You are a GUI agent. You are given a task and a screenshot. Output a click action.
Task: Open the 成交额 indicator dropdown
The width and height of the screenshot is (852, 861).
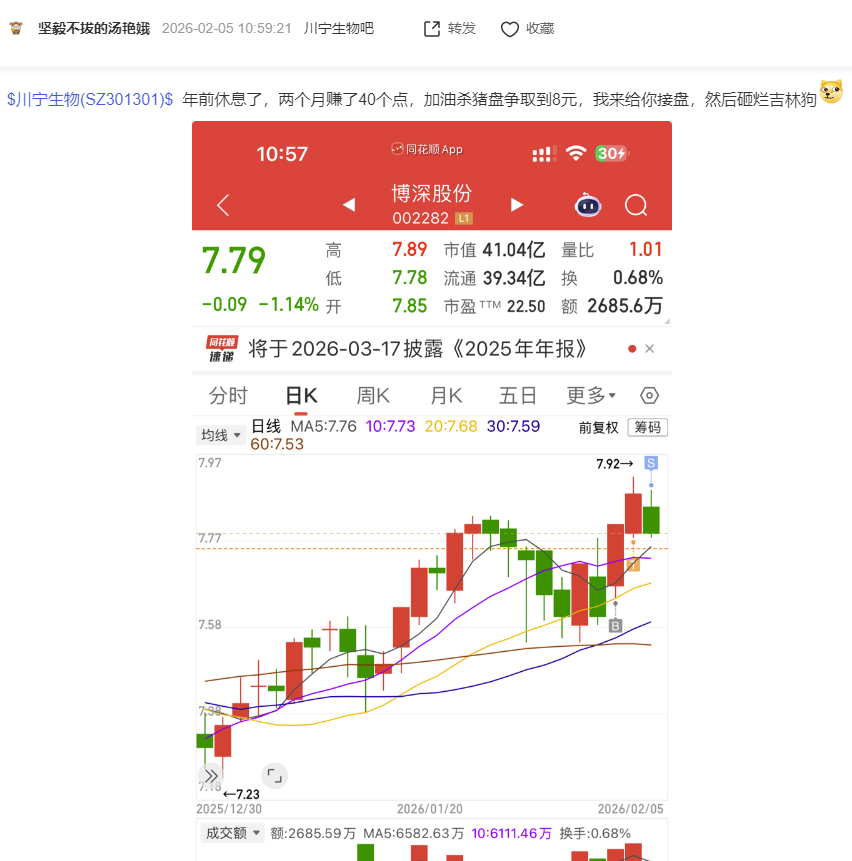[231, 834]
